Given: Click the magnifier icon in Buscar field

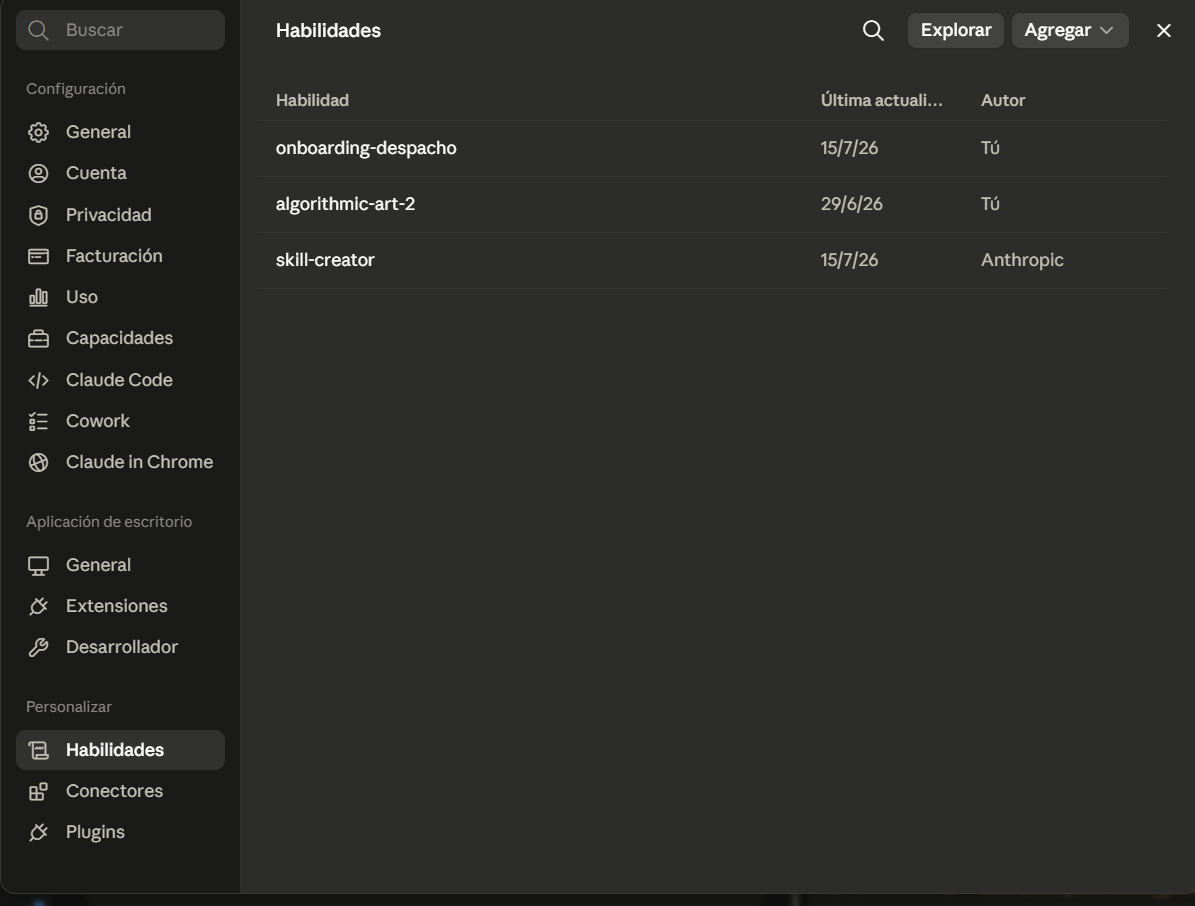Looking at the screenshot, I should click(38, 30).
